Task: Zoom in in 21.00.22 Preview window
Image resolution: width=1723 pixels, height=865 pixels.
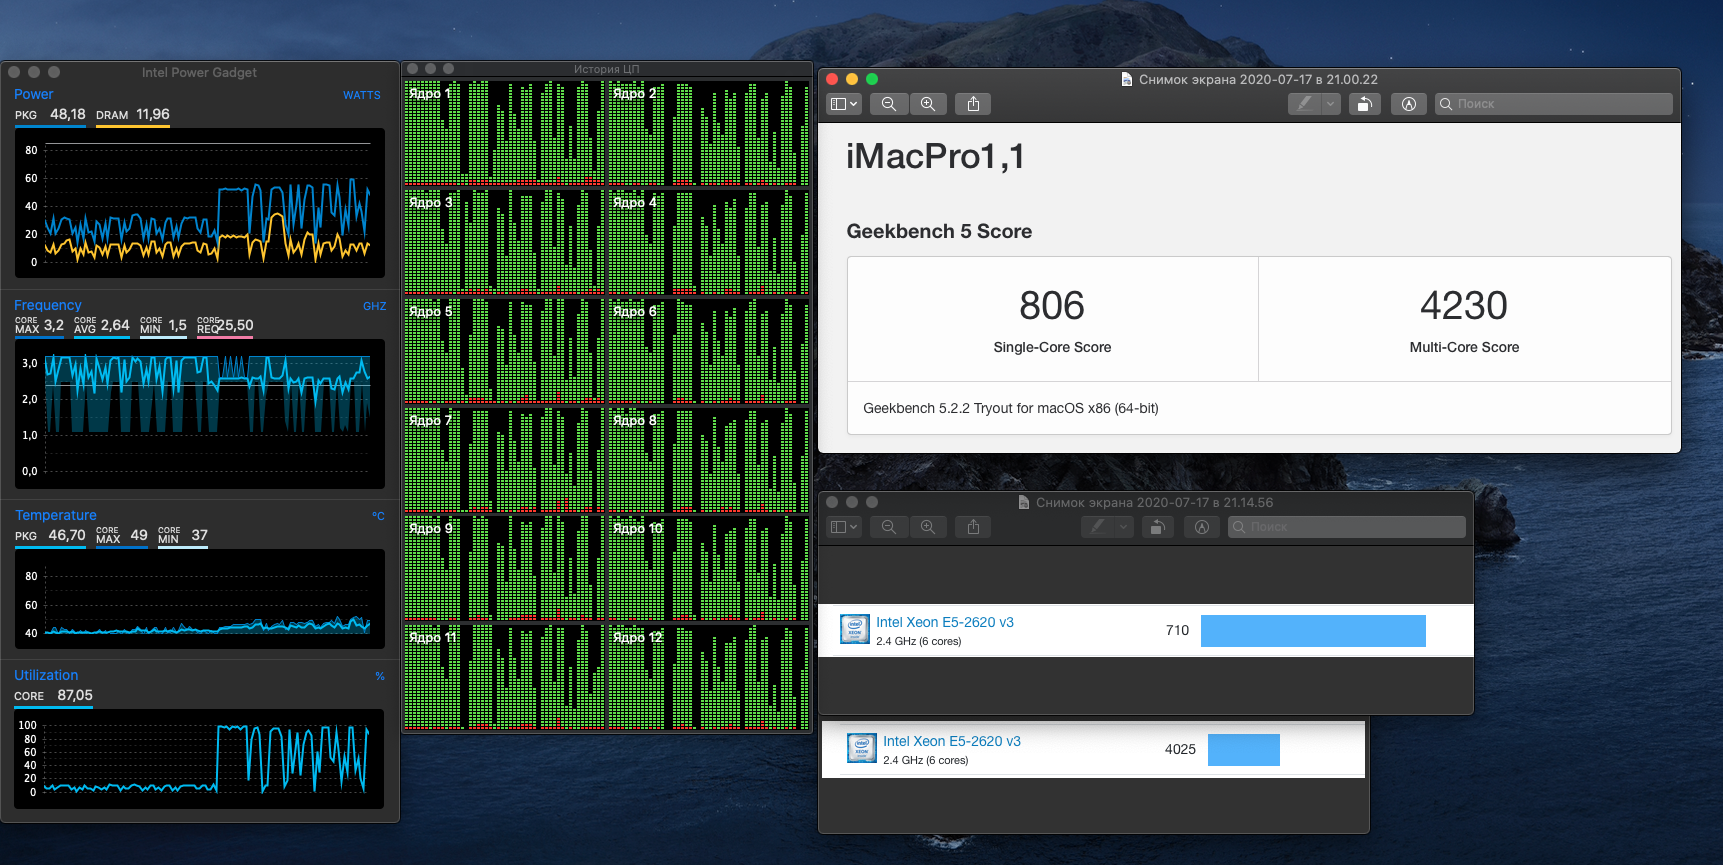Action: click(928, 104)
